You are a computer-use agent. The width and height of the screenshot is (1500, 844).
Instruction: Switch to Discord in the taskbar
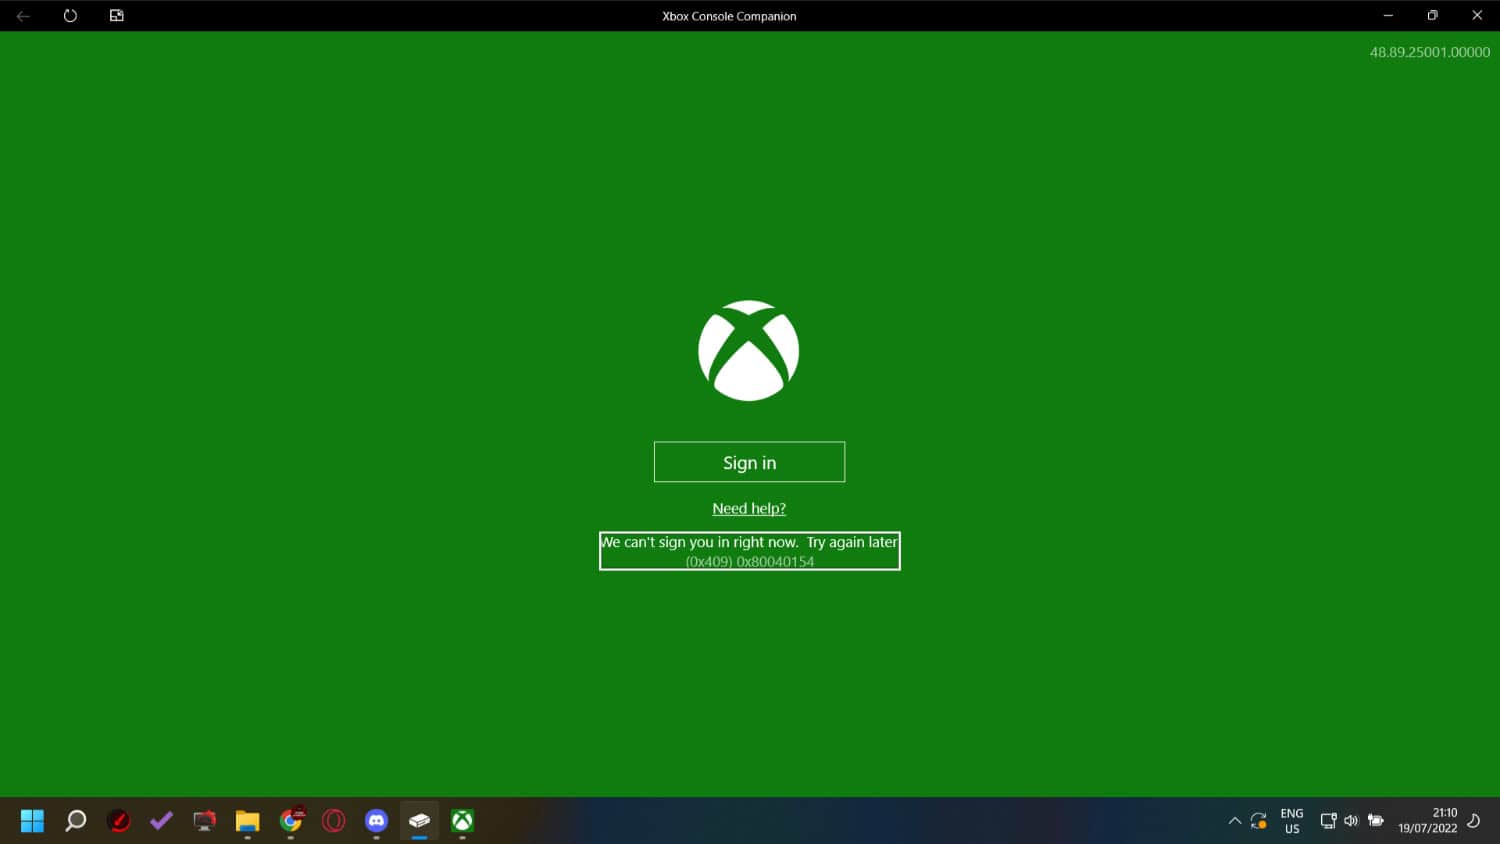(x=376, y=821)
